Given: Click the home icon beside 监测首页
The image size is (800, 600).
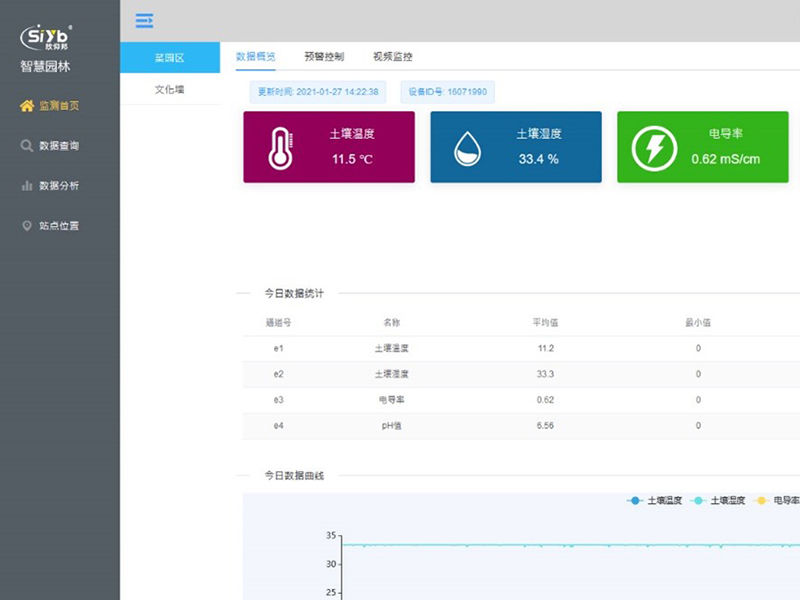Looking at the screenshot, I should [x=27, y=106].
